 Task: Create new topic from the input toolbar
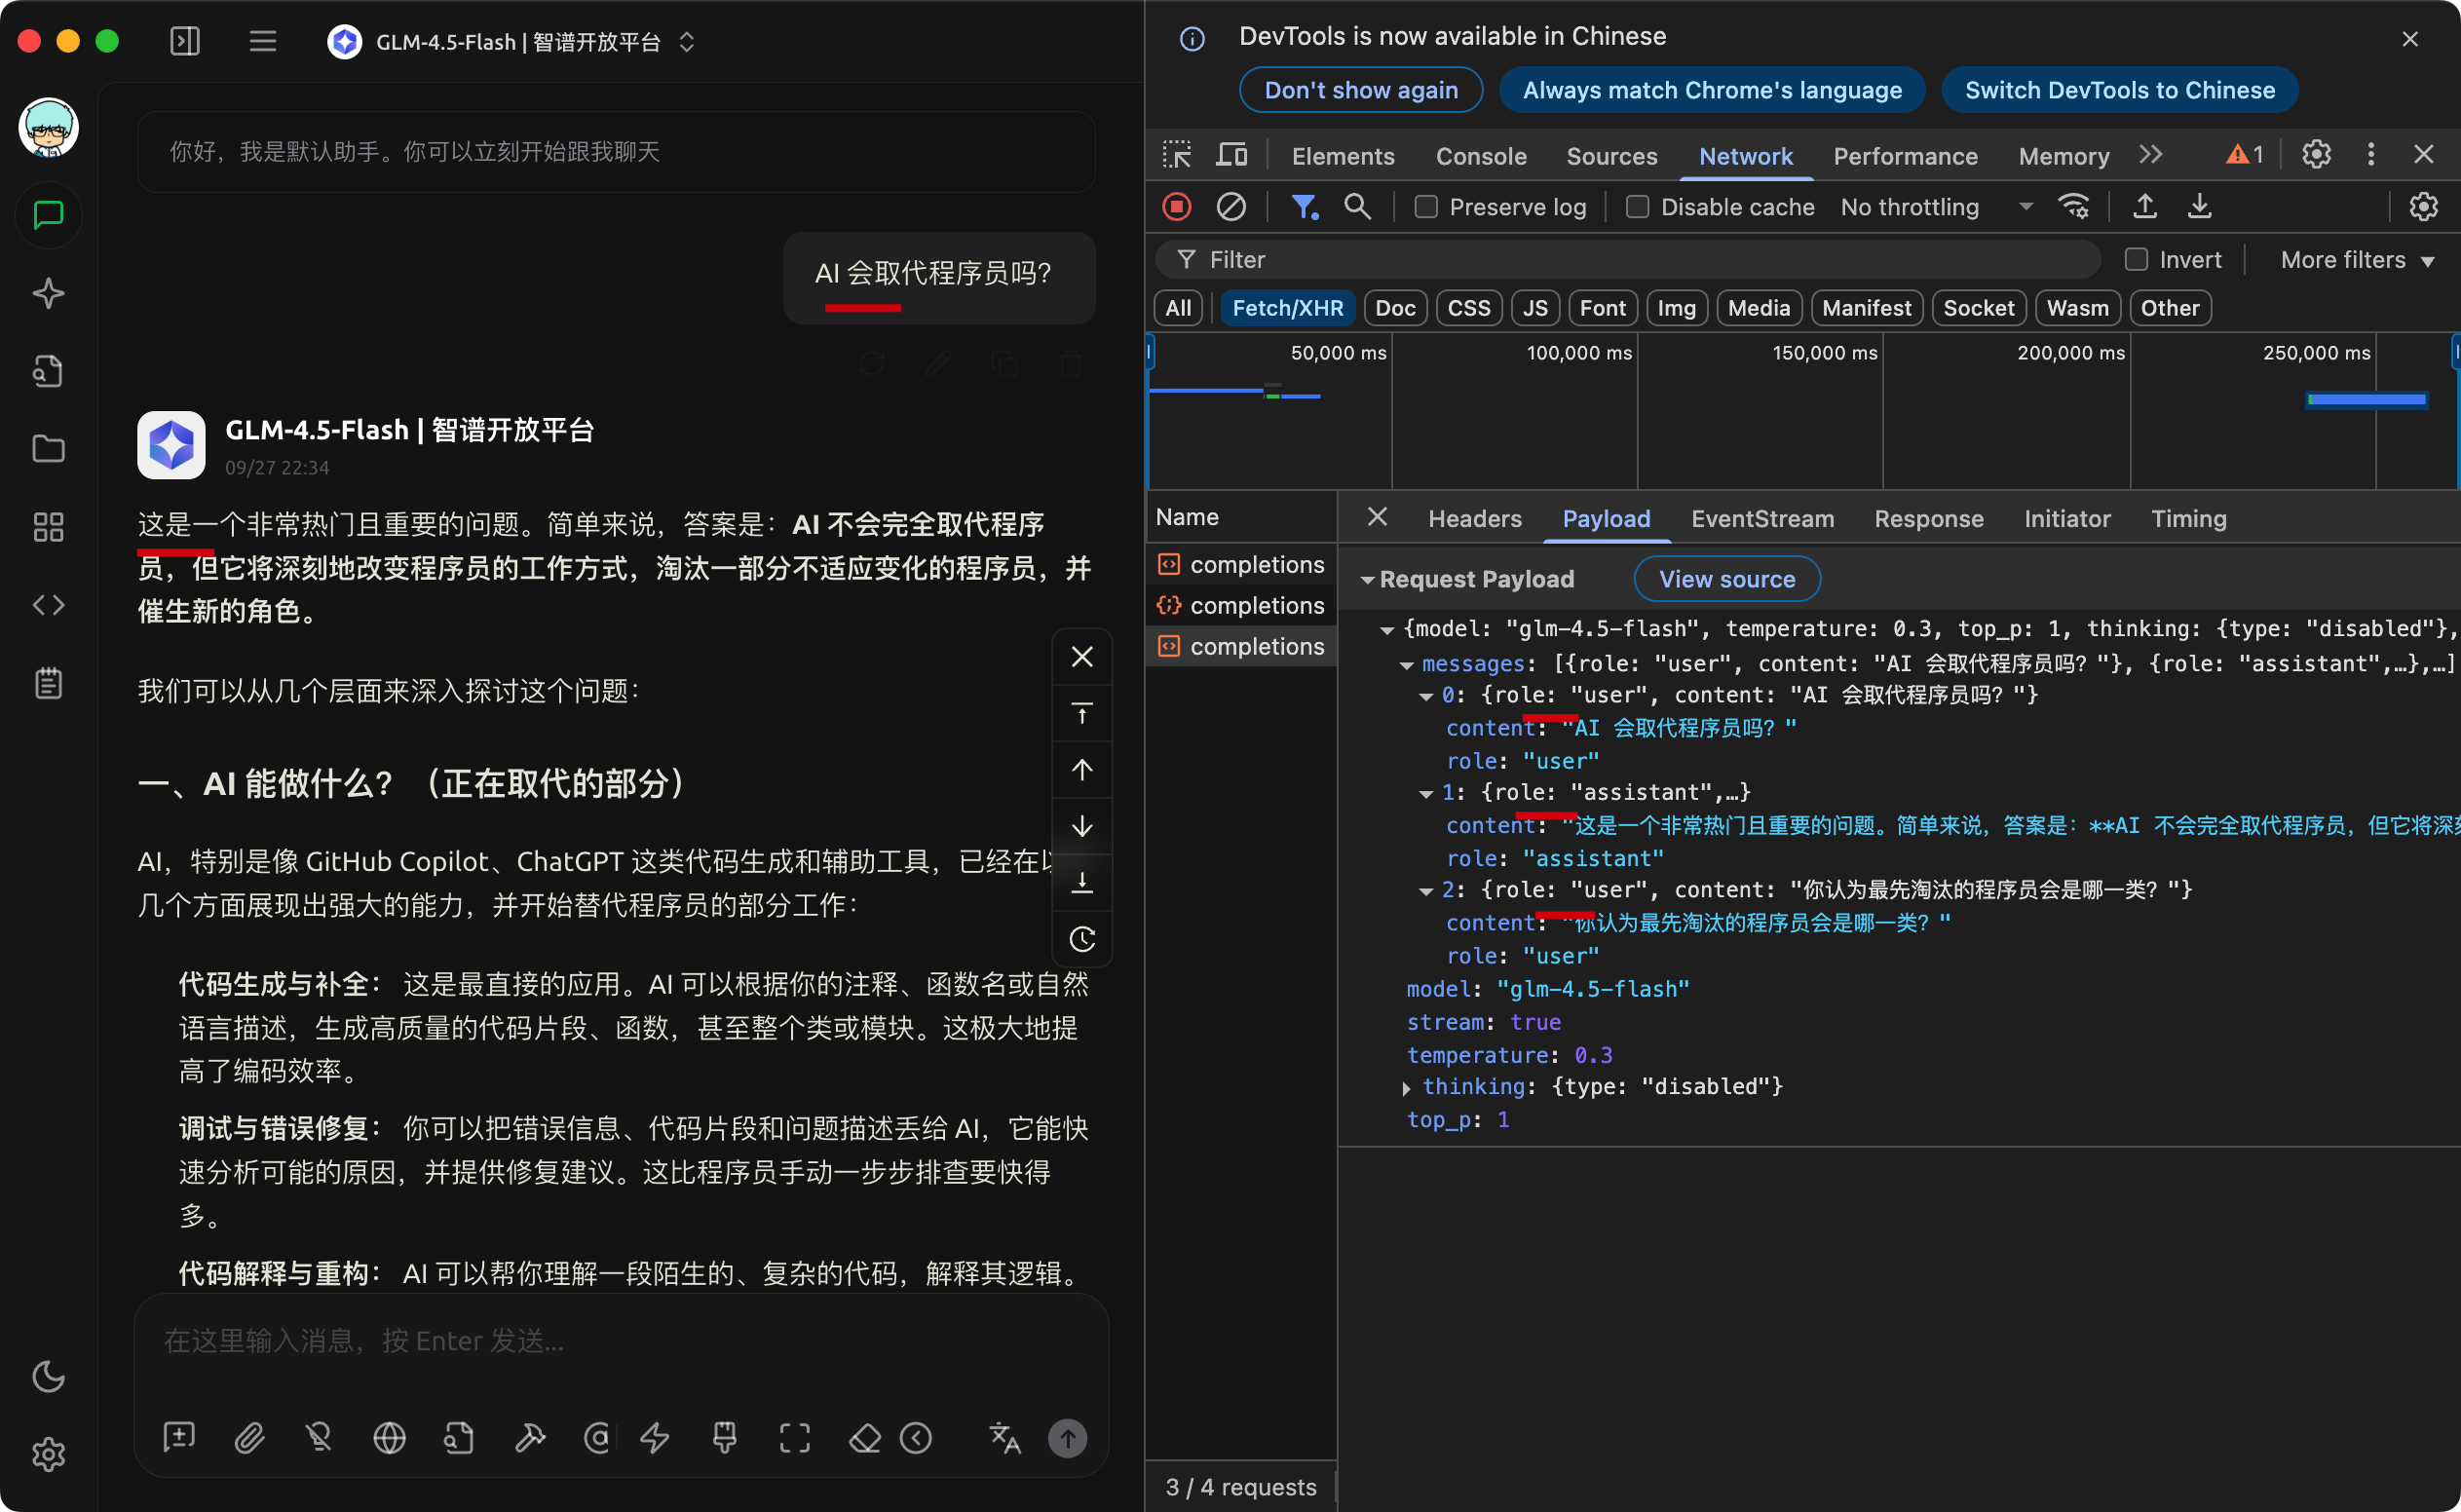(179, 1438)
